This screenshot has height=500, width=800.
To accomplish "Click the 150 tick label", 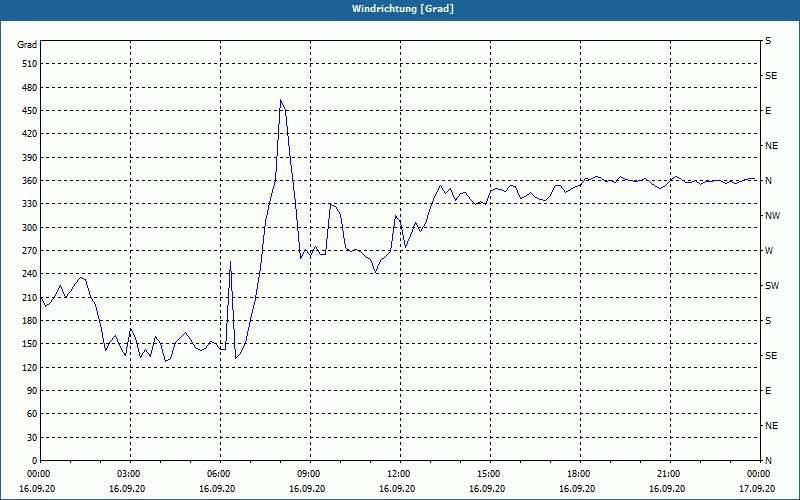I will point(30,344).
